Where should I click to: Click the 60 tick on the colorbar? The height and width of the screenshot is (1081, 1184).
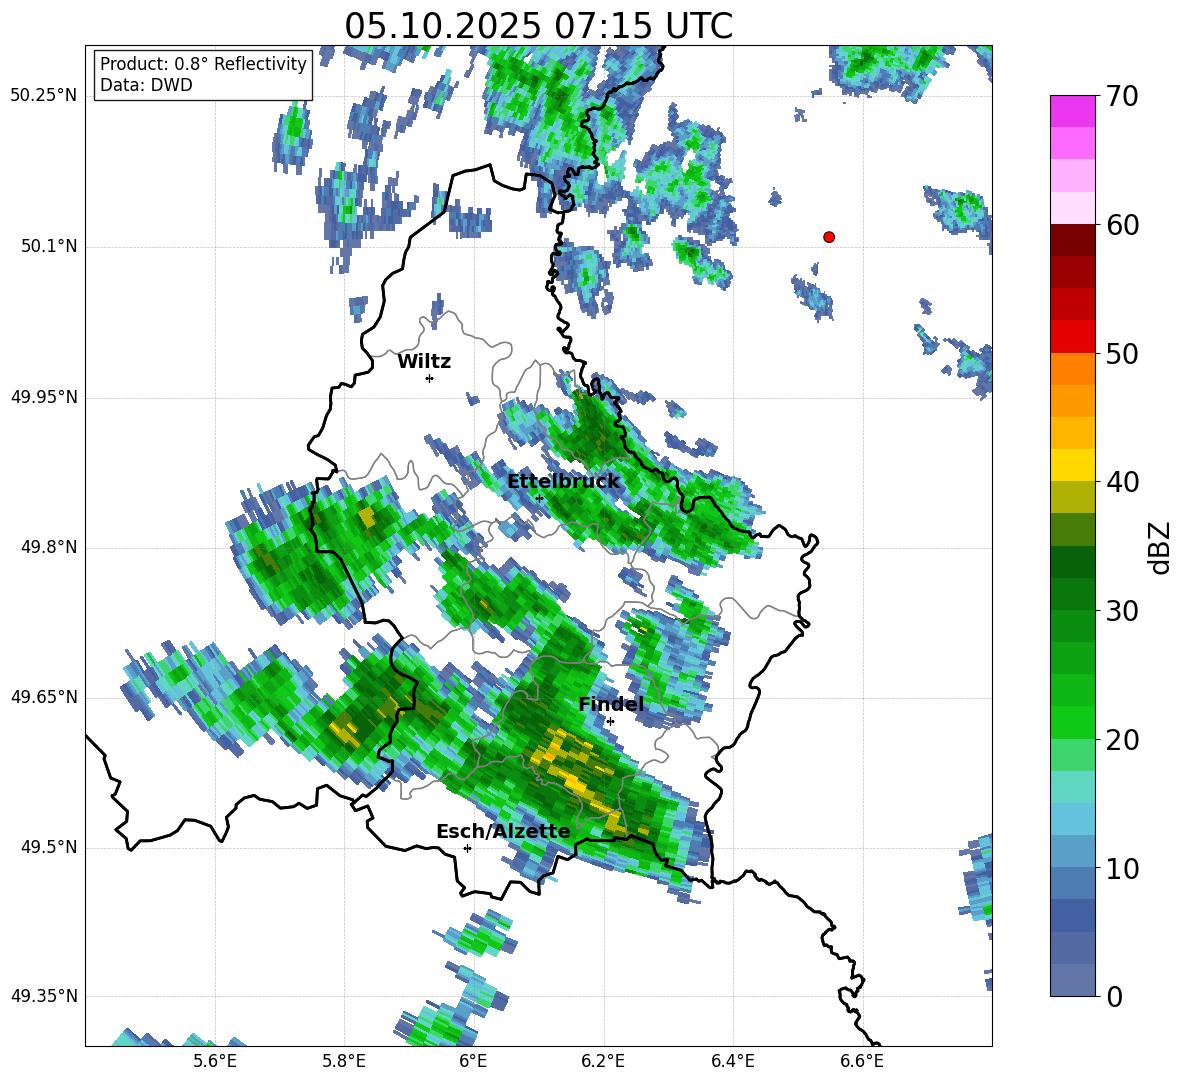click(1122, 225)
